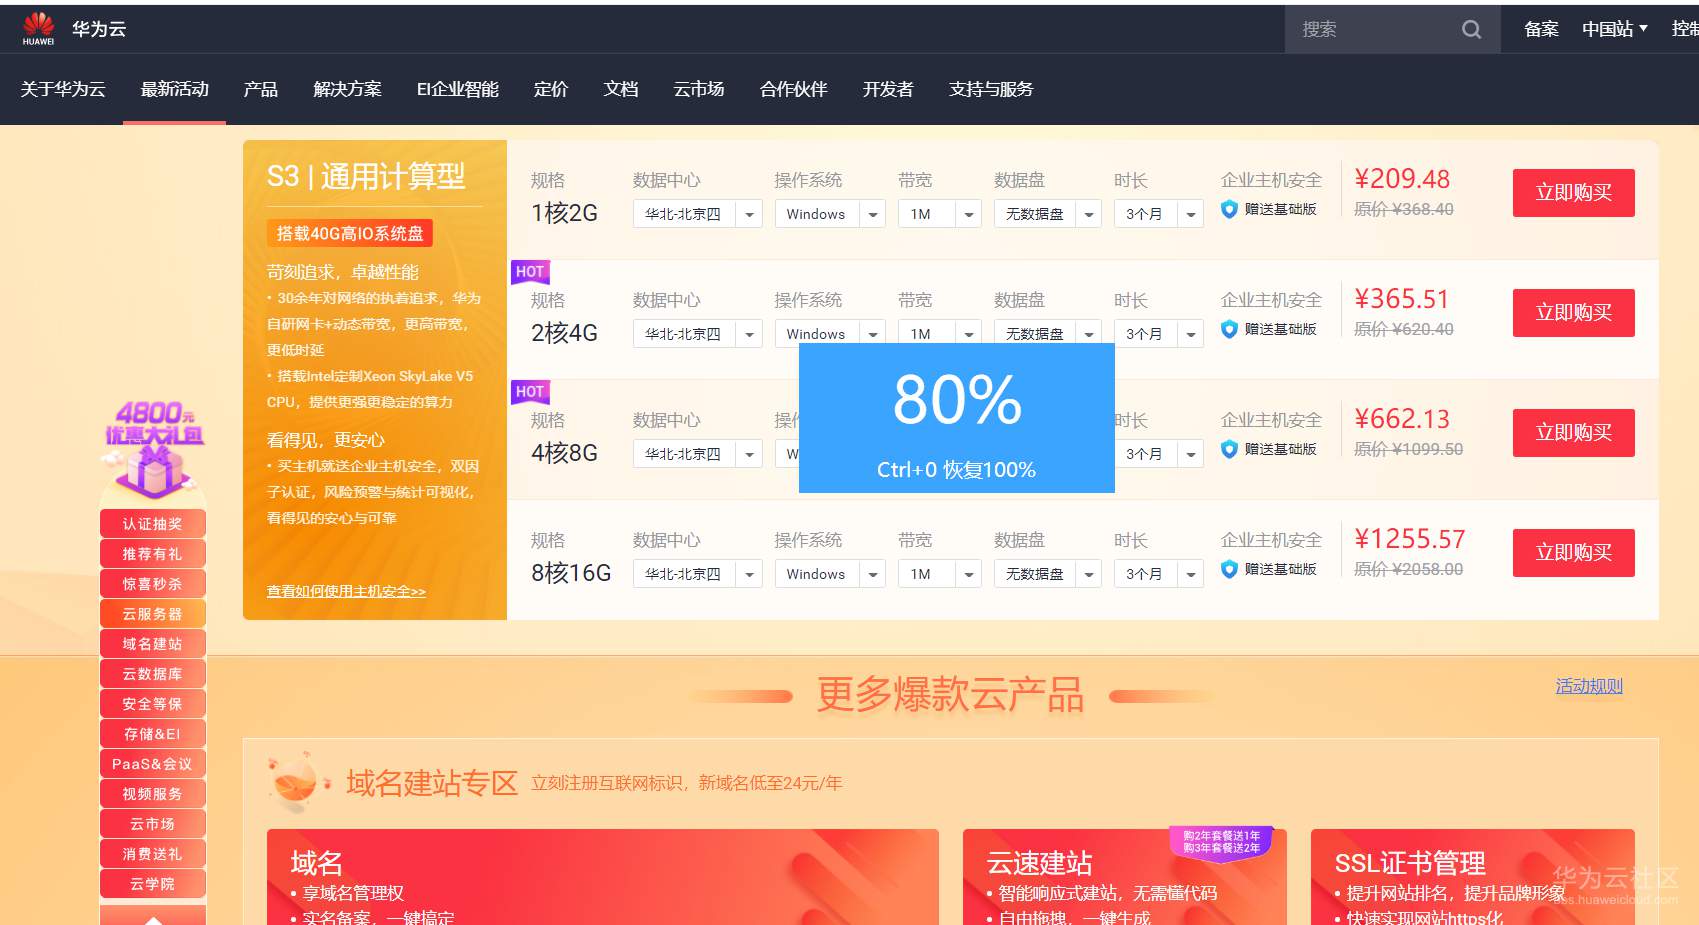Open the data disk dropdown for 8核16G

[x=1047, y=574]
